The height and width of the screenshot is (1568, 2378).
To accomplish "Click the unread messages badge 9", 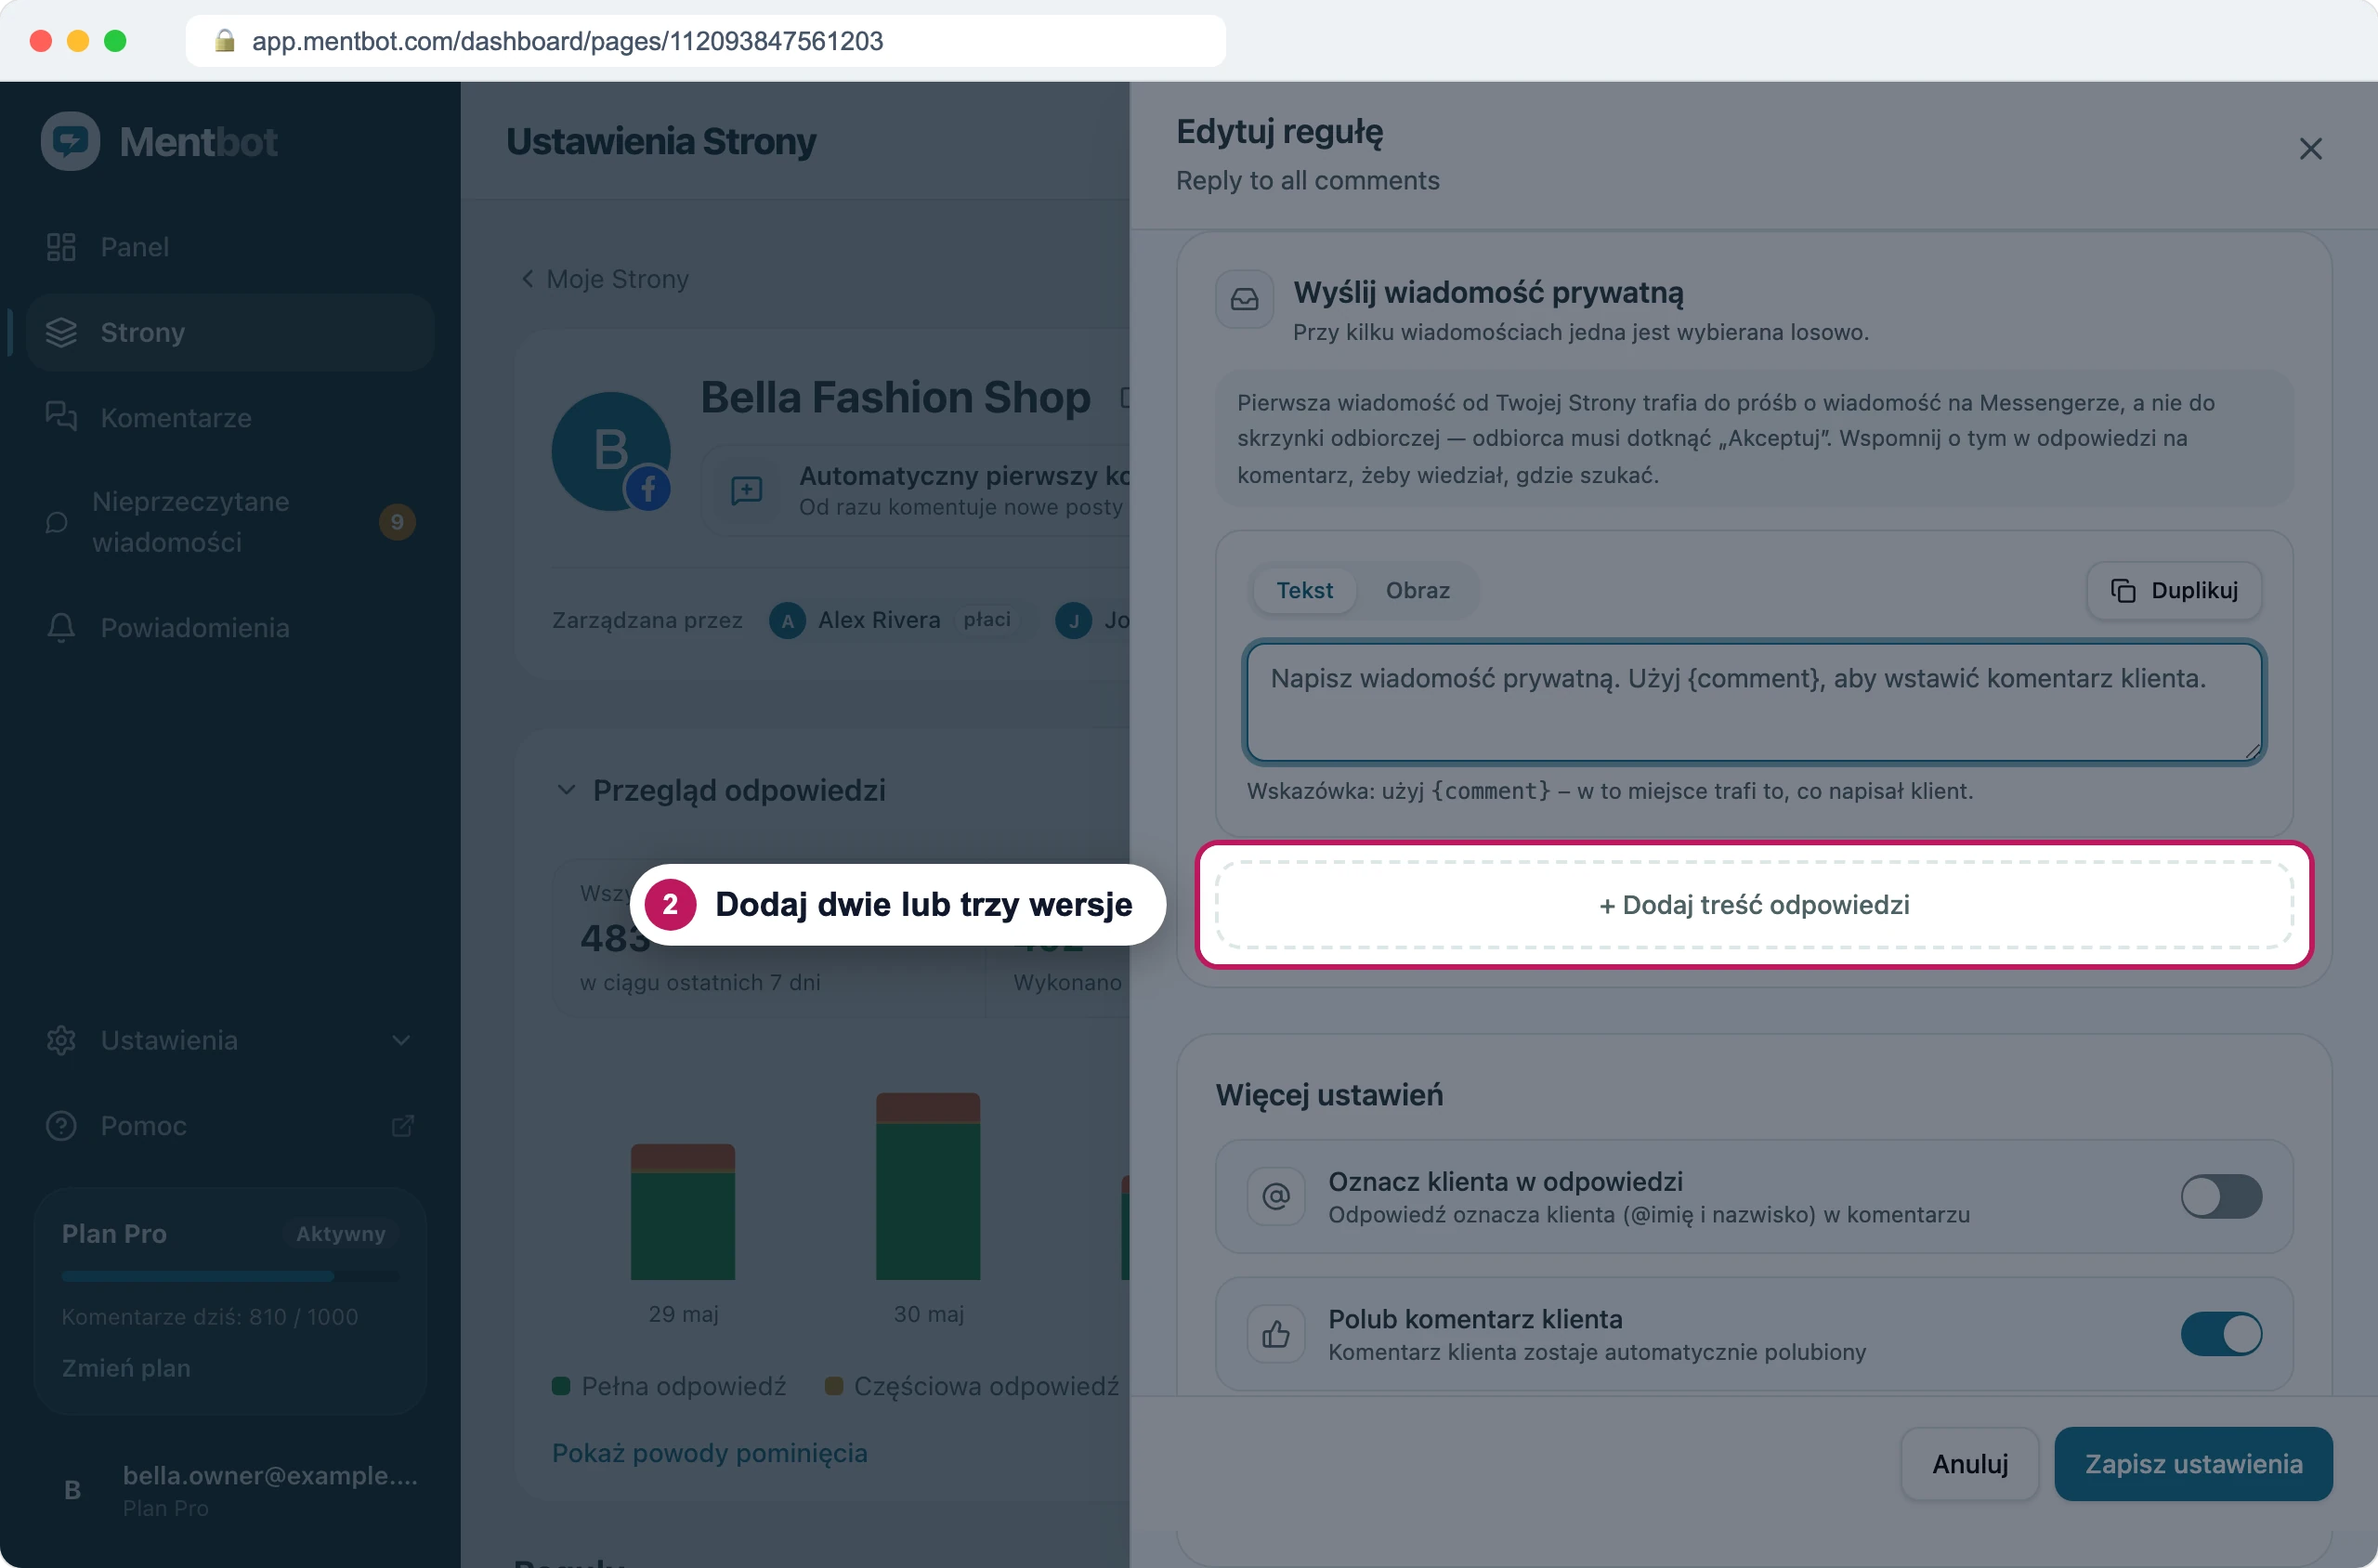I will (397, 521).
